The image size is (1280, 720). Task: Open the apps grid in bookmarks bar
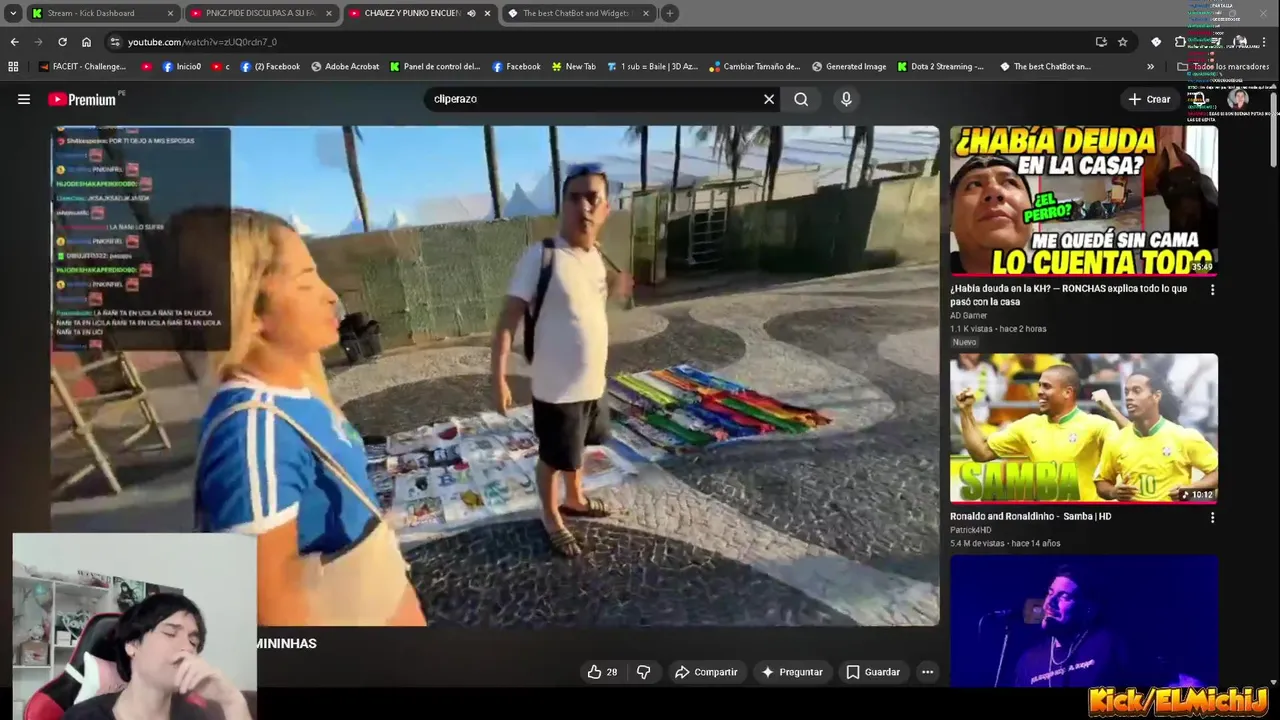pyautogui.click(x=13, y=66)
